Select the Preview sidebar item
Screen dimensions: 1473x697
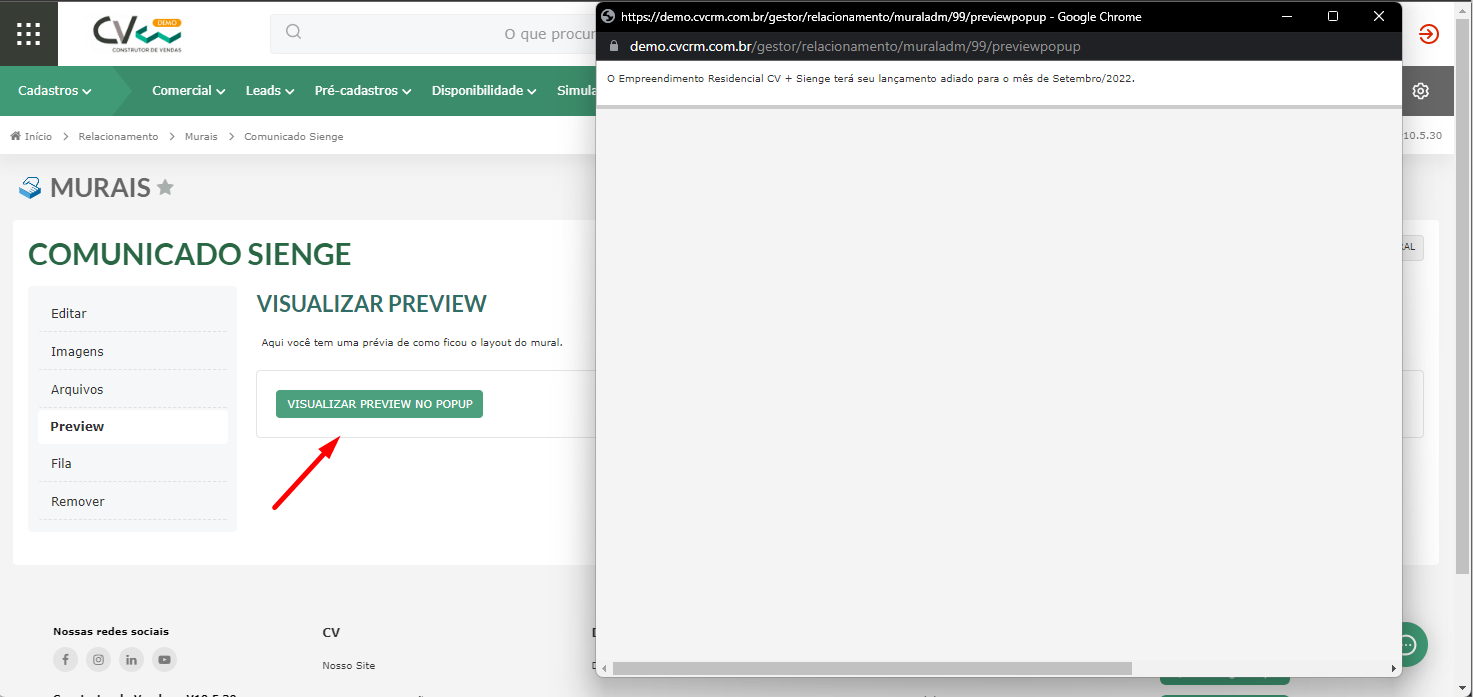133,426
